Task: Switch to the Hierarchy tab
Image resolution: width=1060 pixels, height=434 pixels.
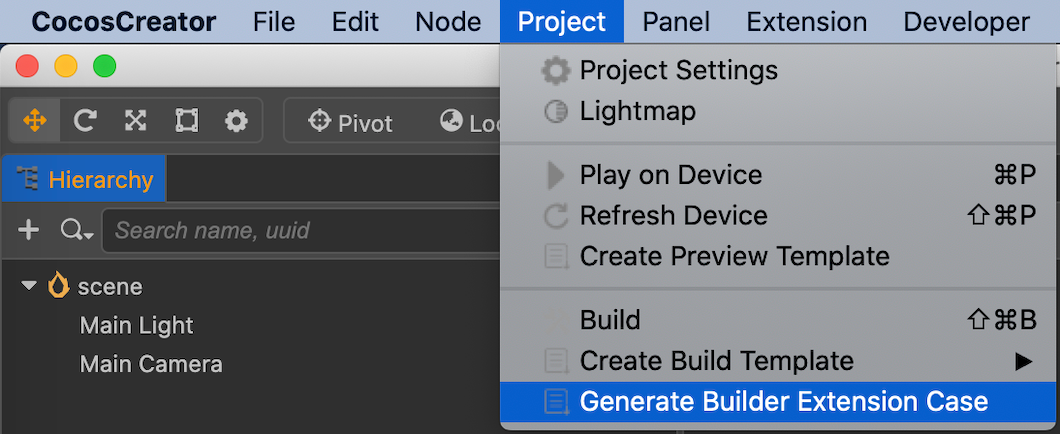Action: 85,180
